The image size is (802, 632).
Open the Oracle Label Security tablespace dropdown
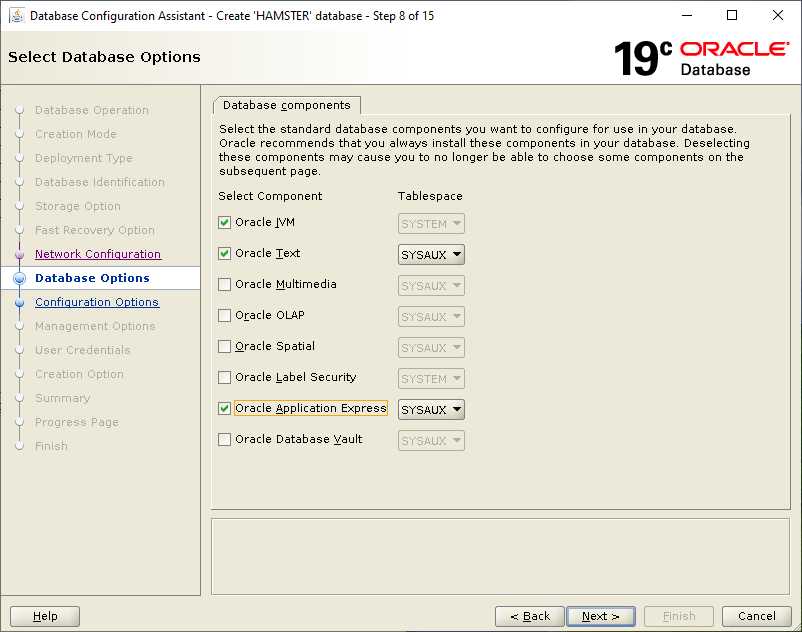pyautogui.click(x=431, y=378)
